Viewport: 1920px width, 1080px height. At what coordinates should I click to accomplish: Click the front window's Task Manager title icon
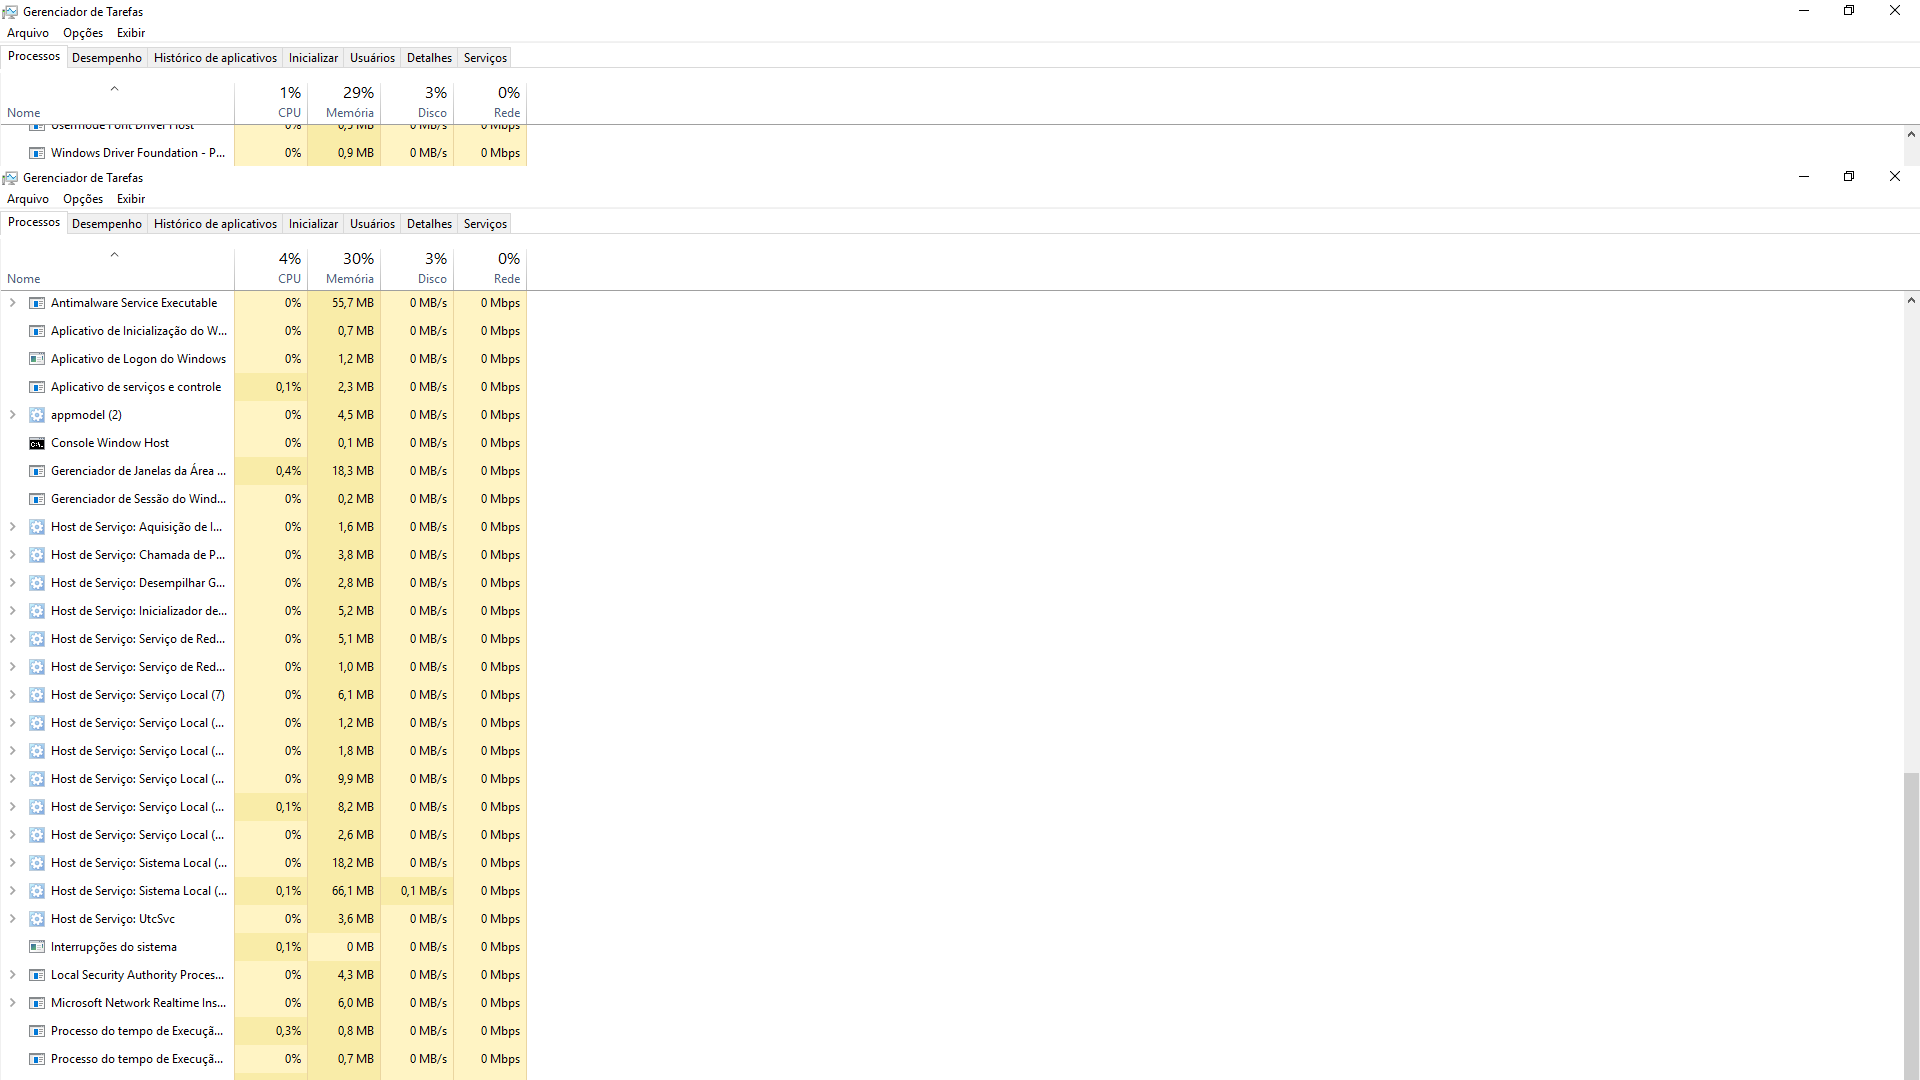pos(10,178)
